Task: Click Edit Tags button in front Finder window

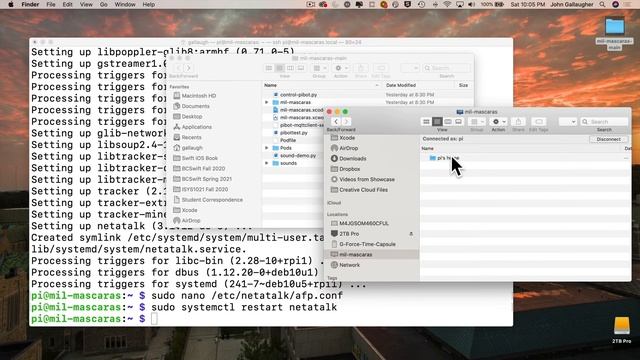Action: point(539,122)
